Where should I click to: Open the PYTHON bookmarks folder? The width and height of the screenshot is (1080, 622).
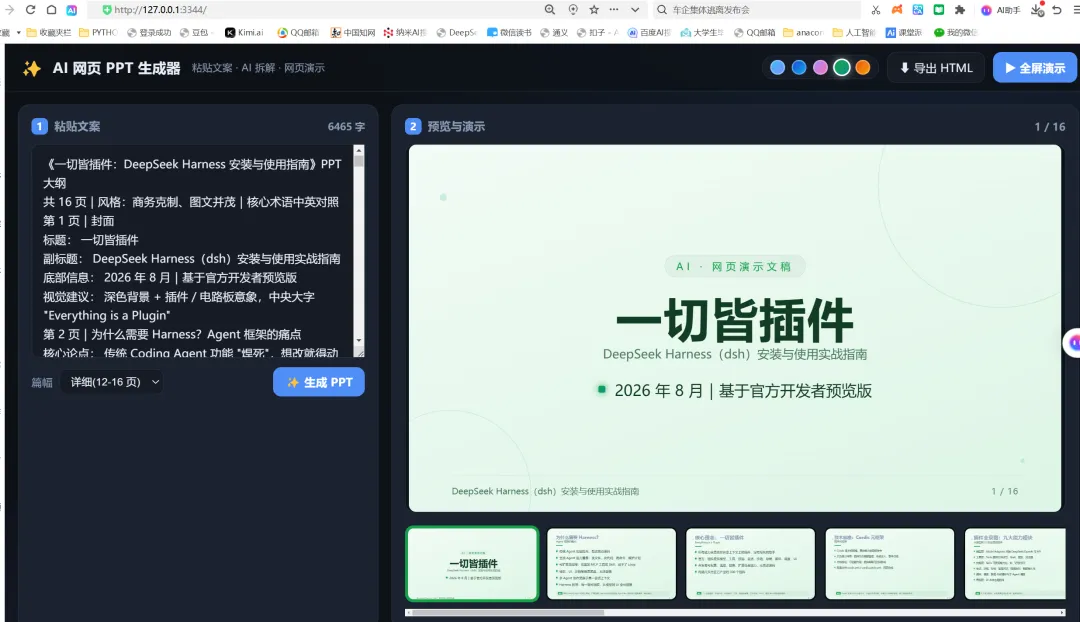98,32
